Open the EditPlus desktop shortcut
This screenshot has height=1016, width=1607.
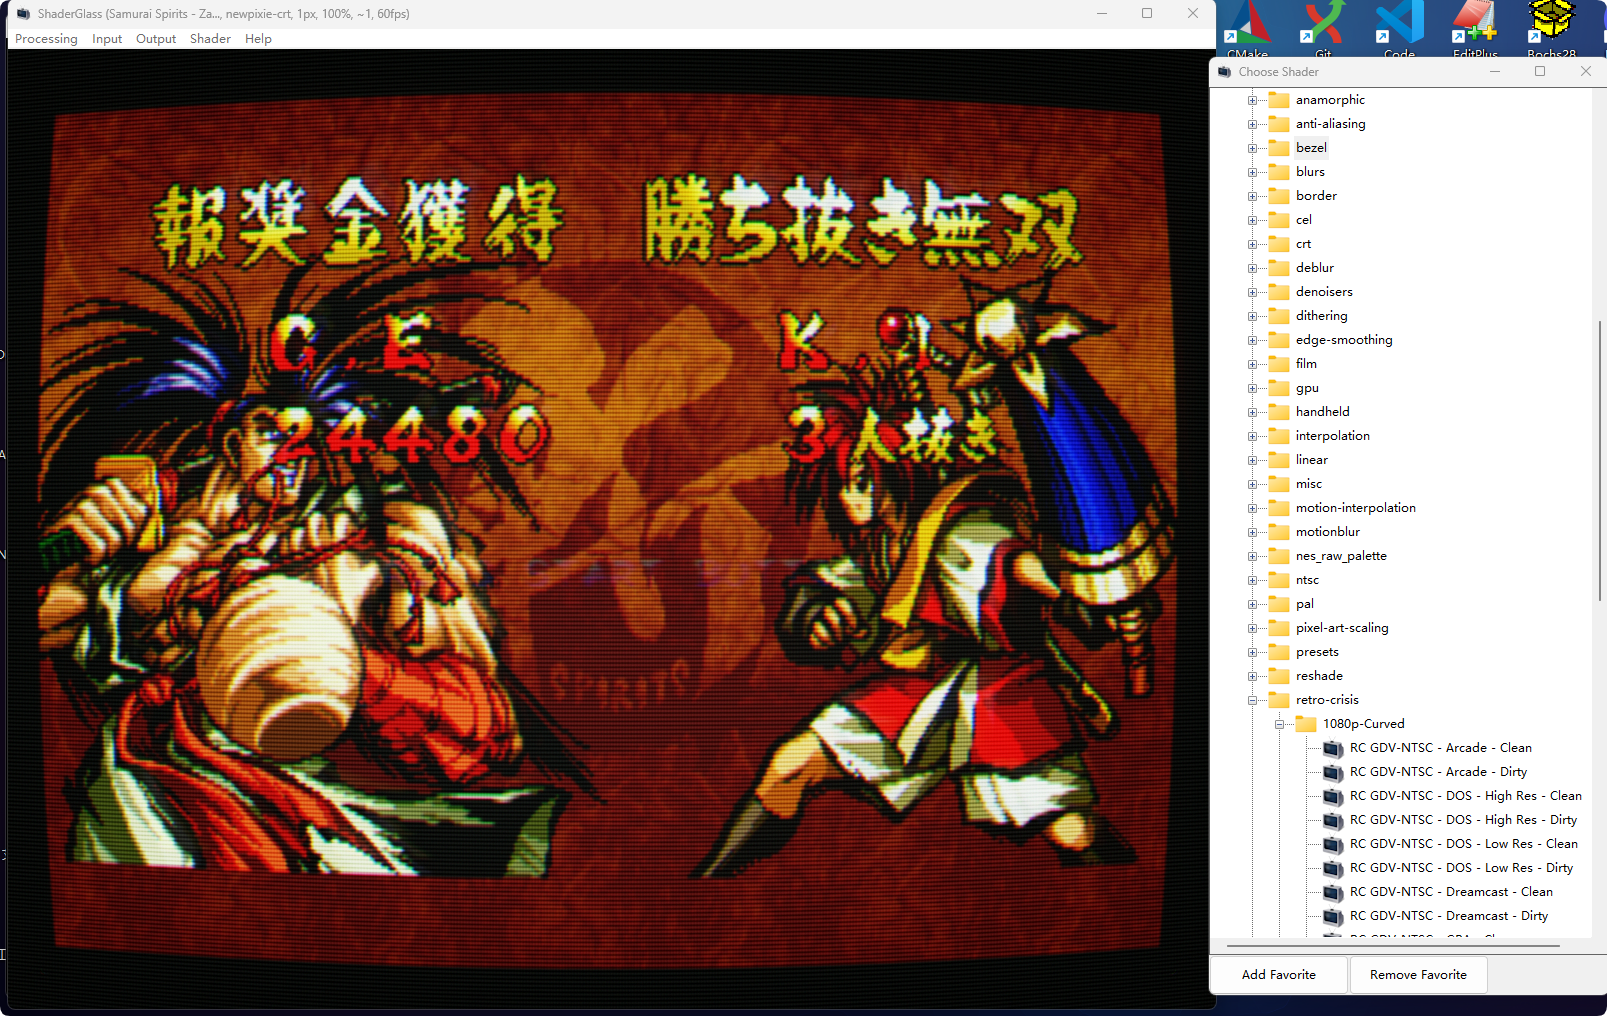tap(1475, 28)
